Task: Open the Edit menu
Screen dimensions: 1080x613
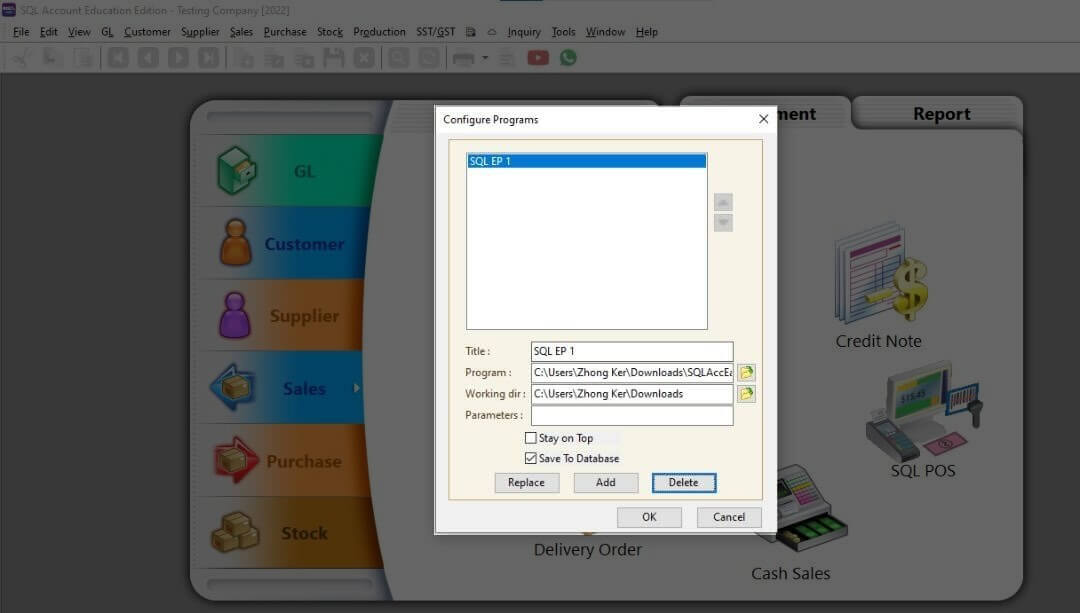Action: click(49, 32)
